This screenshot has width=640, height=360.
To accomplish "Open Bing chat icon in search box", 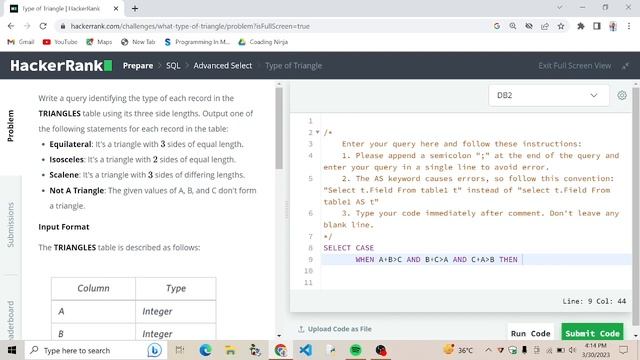I will click(155, 350).
